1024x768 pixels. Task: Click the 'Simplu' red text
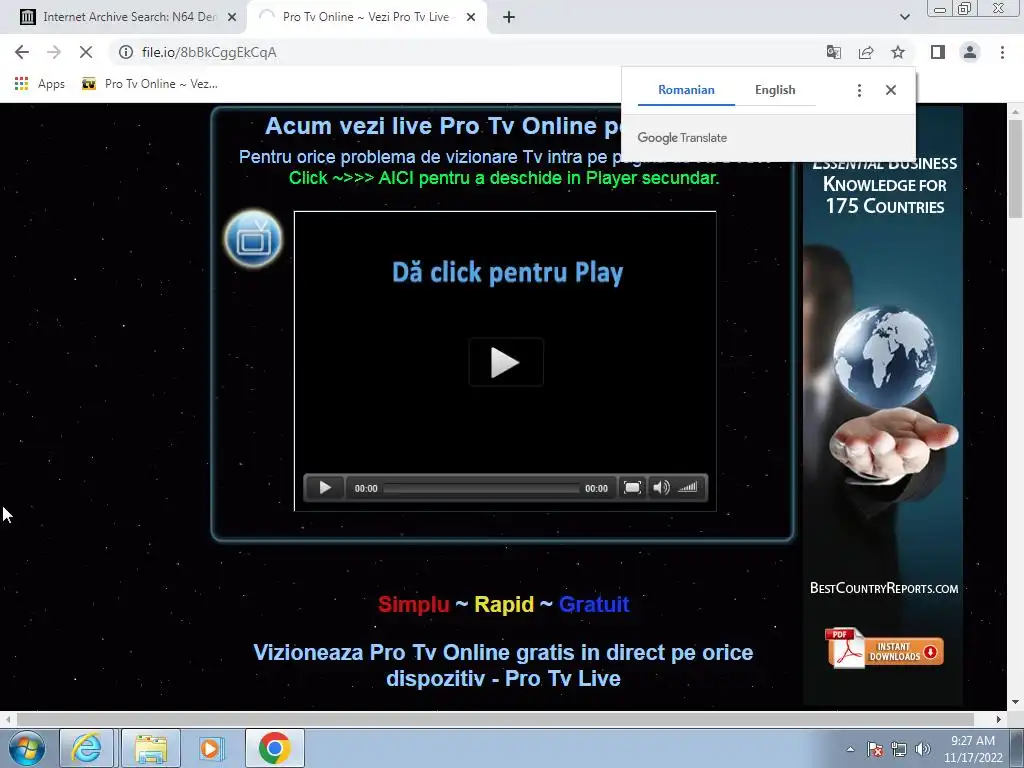coord(413,604)
